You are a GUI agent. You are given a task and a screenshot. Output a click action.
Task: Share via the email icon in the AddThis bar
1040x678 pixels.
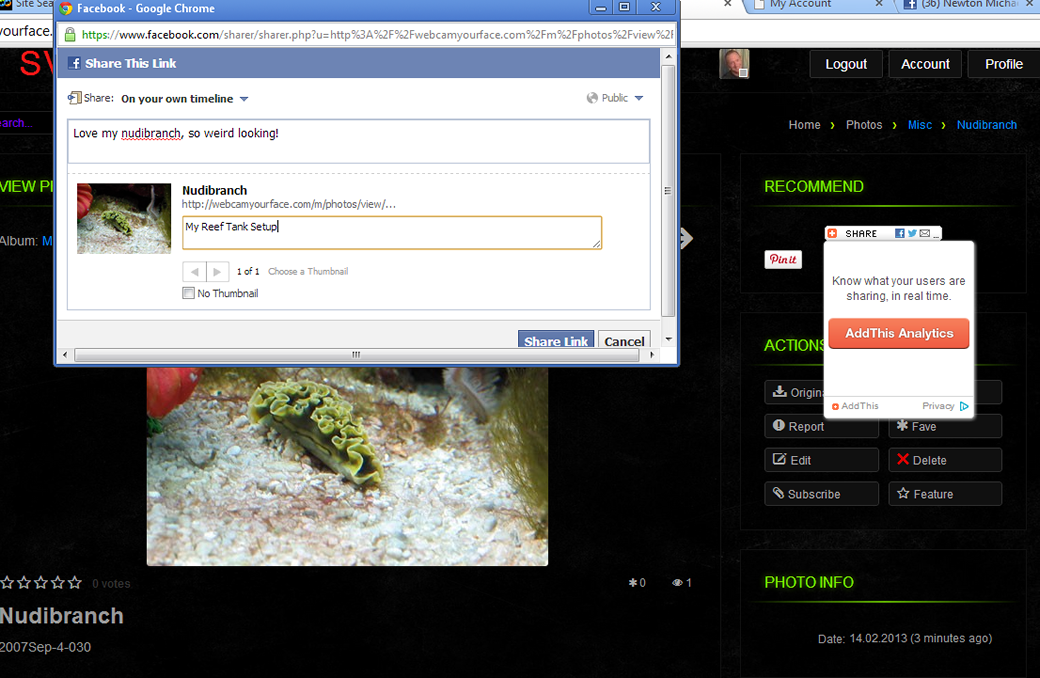[925, 234]
